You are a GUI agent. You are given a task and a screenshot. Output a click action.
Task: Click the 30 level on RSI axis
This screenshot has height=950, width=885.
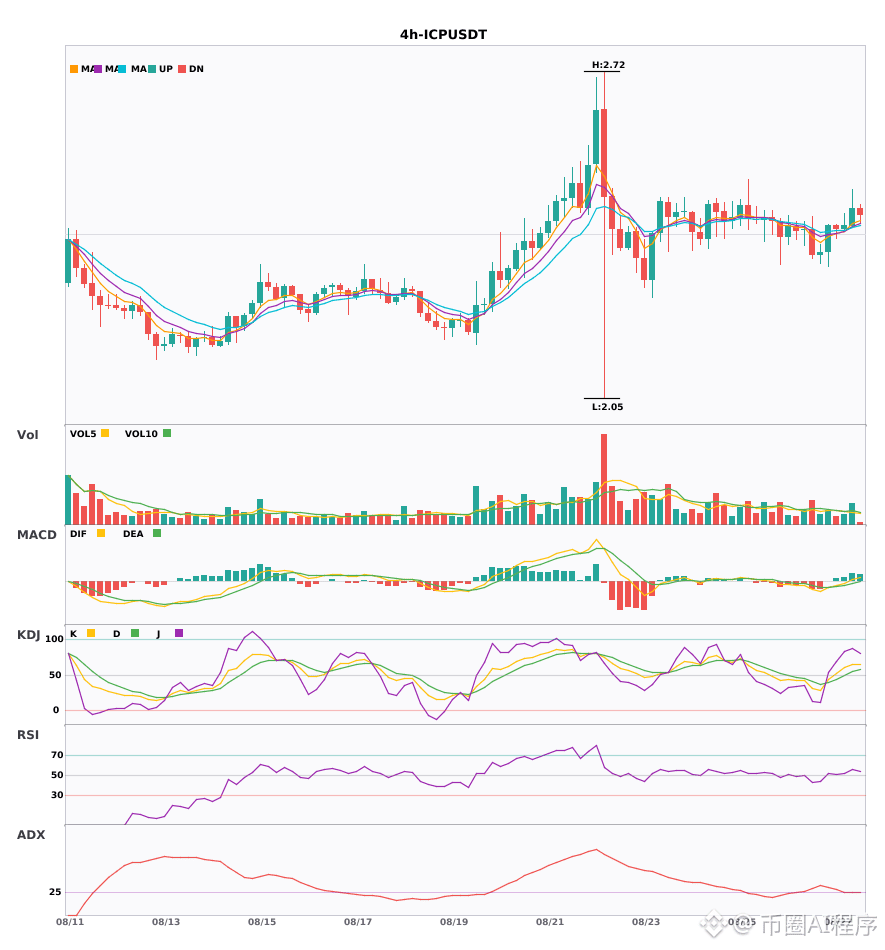click(x=57, y=795)
